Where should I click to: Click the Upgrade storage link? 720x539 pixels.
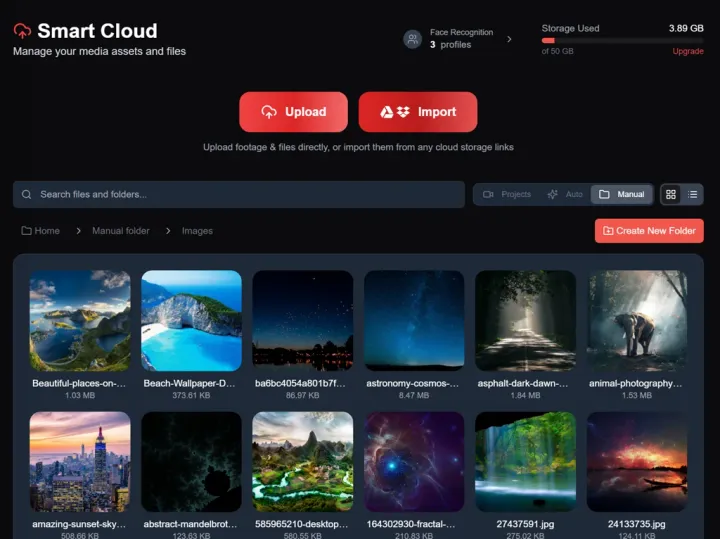click(687, 51)
